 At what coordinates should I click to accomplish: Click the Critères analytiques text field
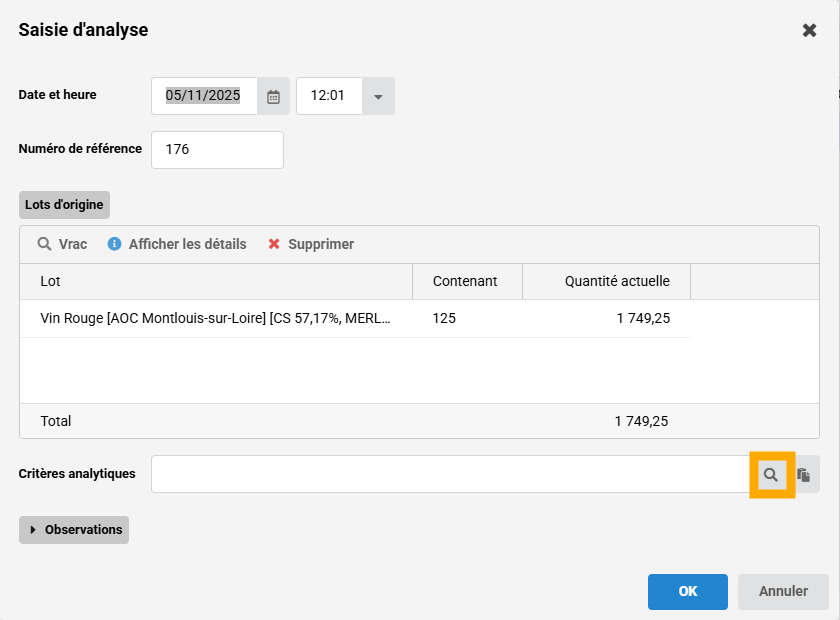tap(450, 474)
